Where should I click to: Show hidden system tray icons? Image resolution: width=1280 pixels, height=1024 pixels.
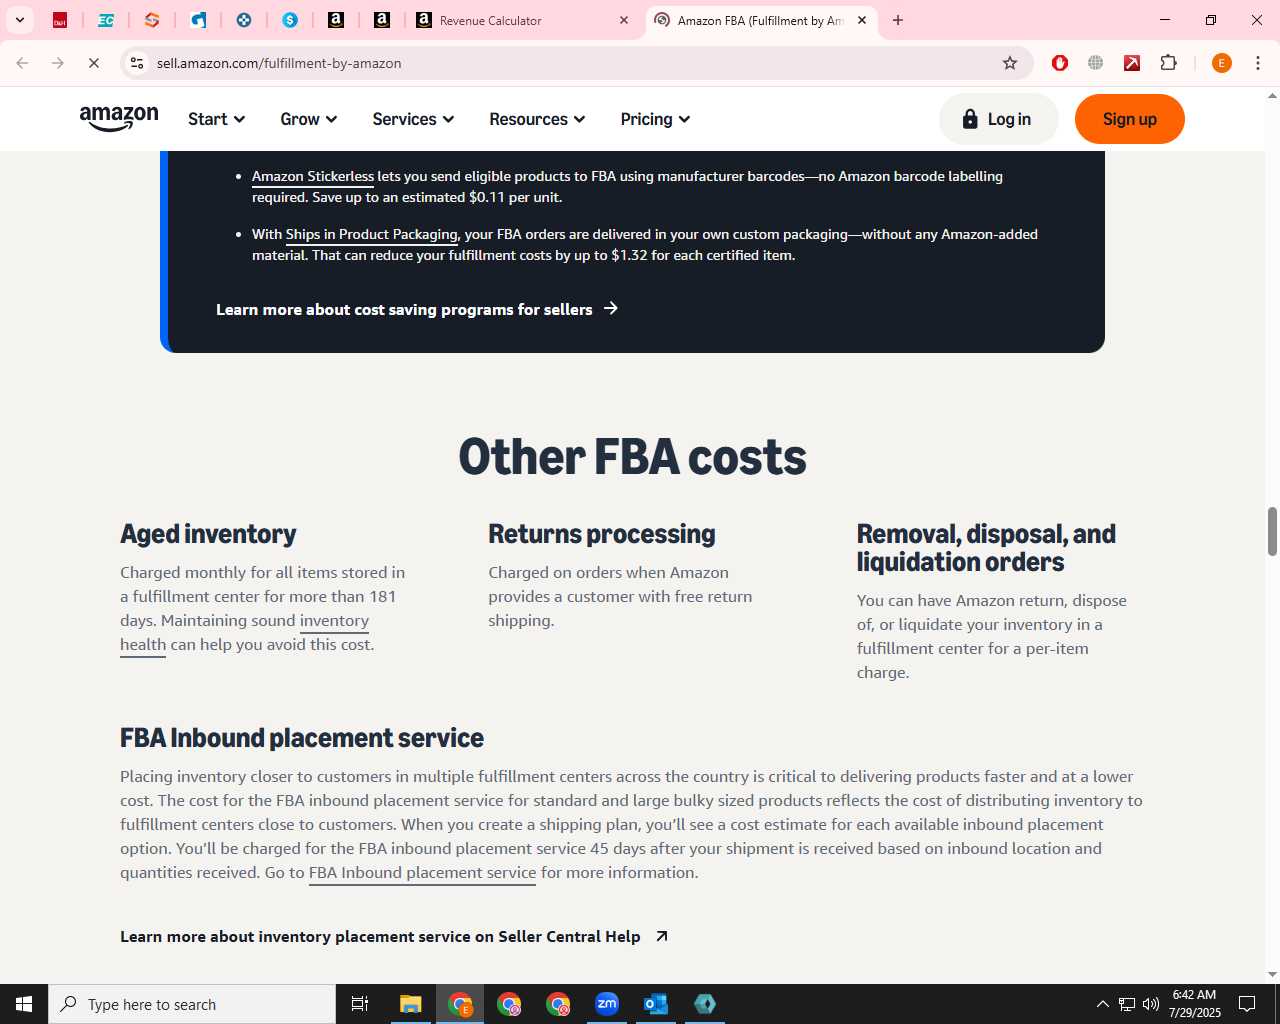[1102, 1004]
